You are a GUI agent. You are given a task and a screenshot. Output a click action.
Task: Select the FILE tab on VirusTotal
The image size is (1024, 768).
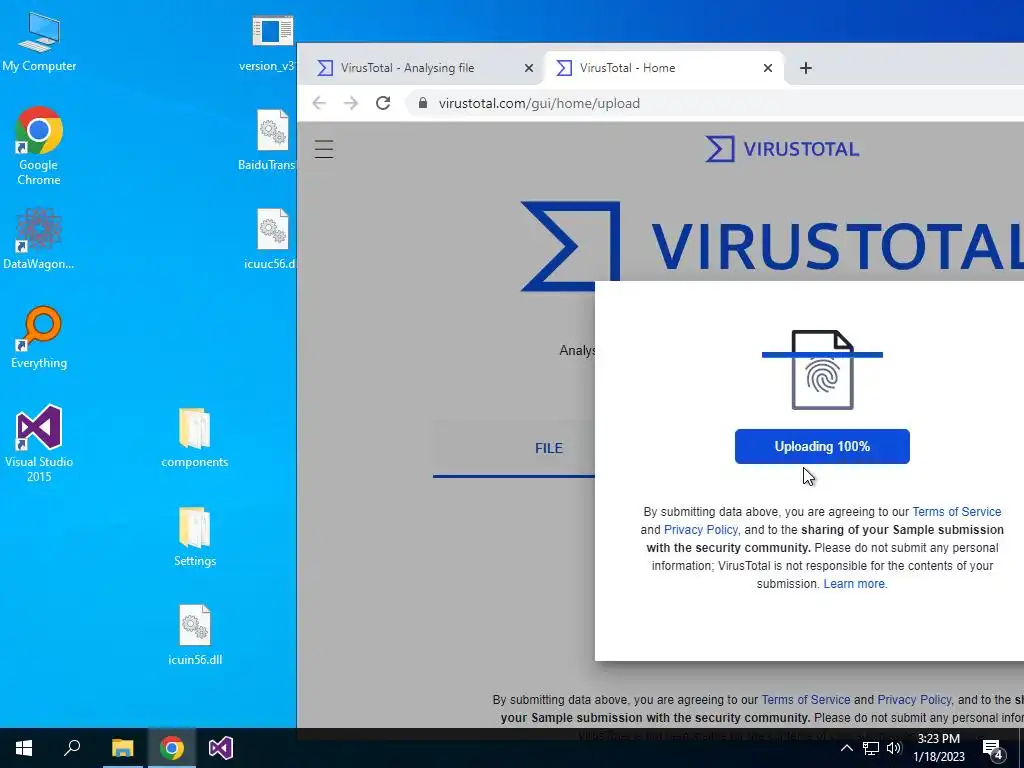coord(549,448)
